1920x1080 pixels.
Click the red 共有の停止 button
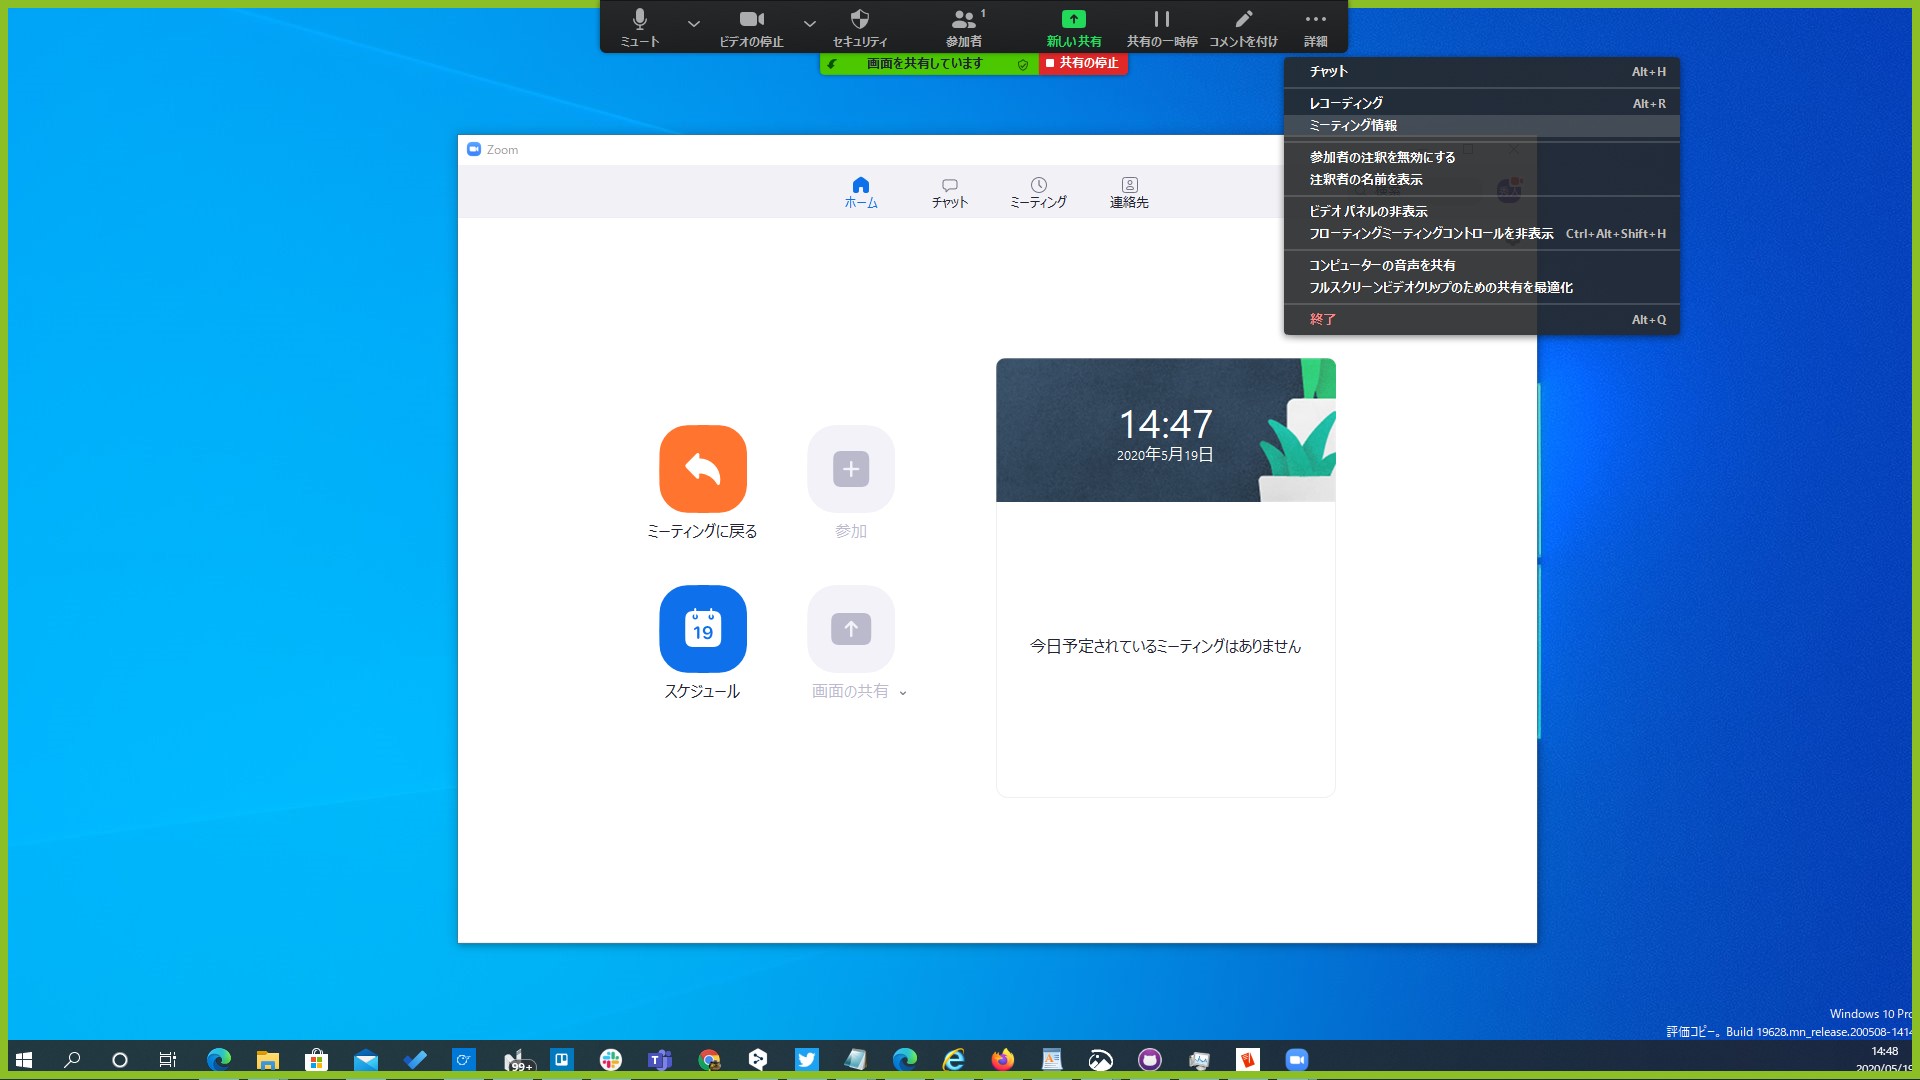(1083, 63)
